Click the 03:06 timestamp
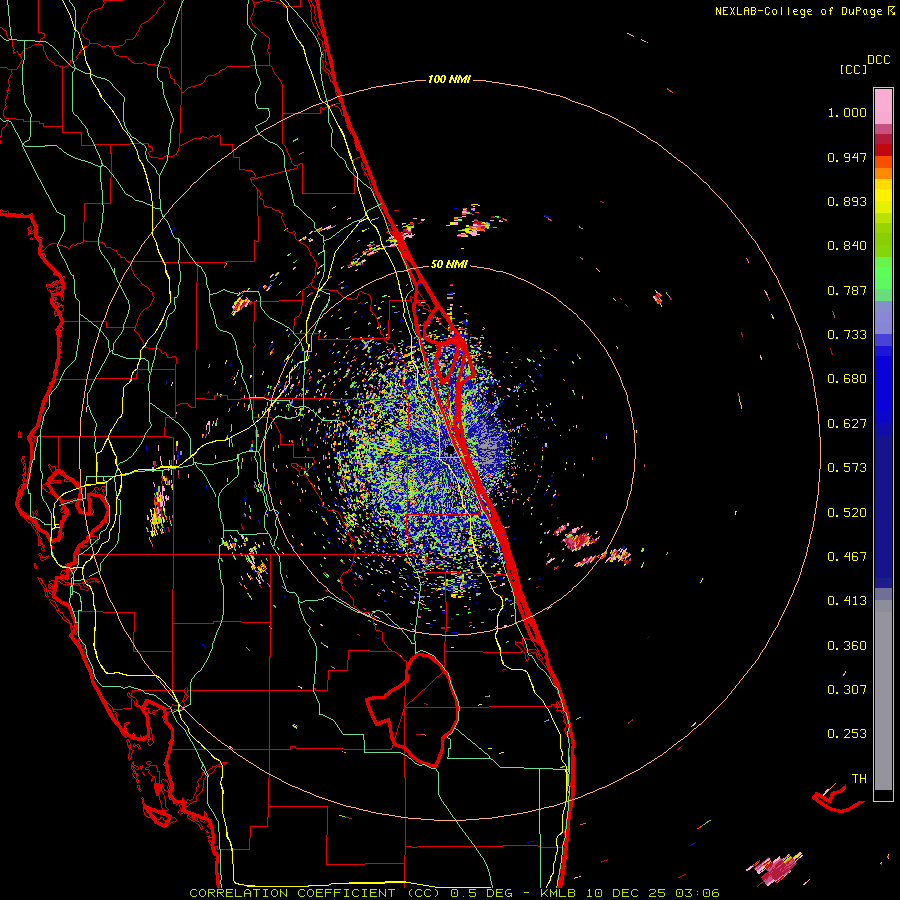This screenshot has height=900, width=900. click(697, 893)
